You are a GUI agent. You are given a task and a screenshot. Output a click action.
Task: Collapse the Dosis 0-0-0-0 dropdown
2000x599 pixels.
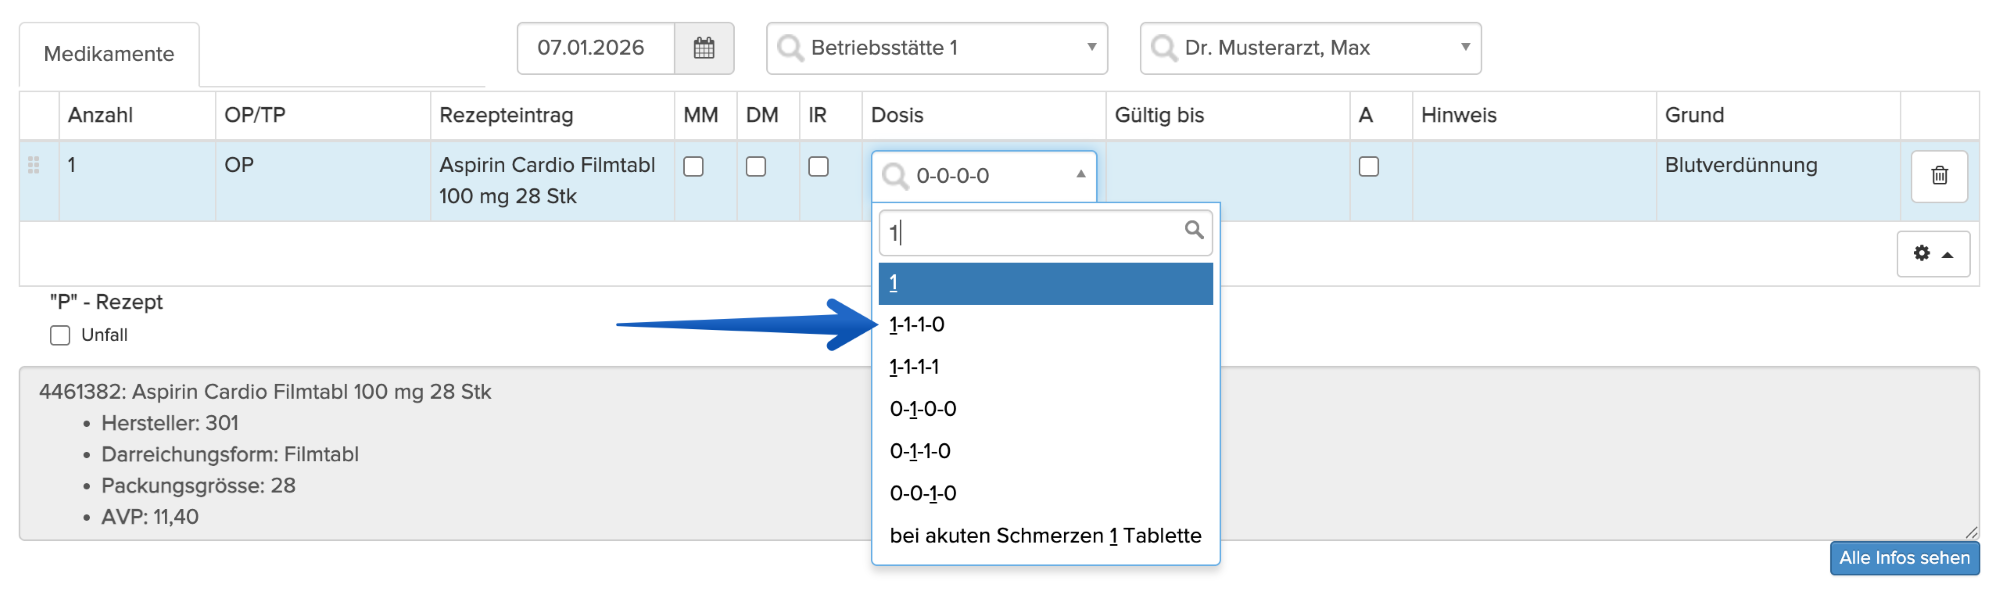pyautogui.click(x=1080, y=175)
